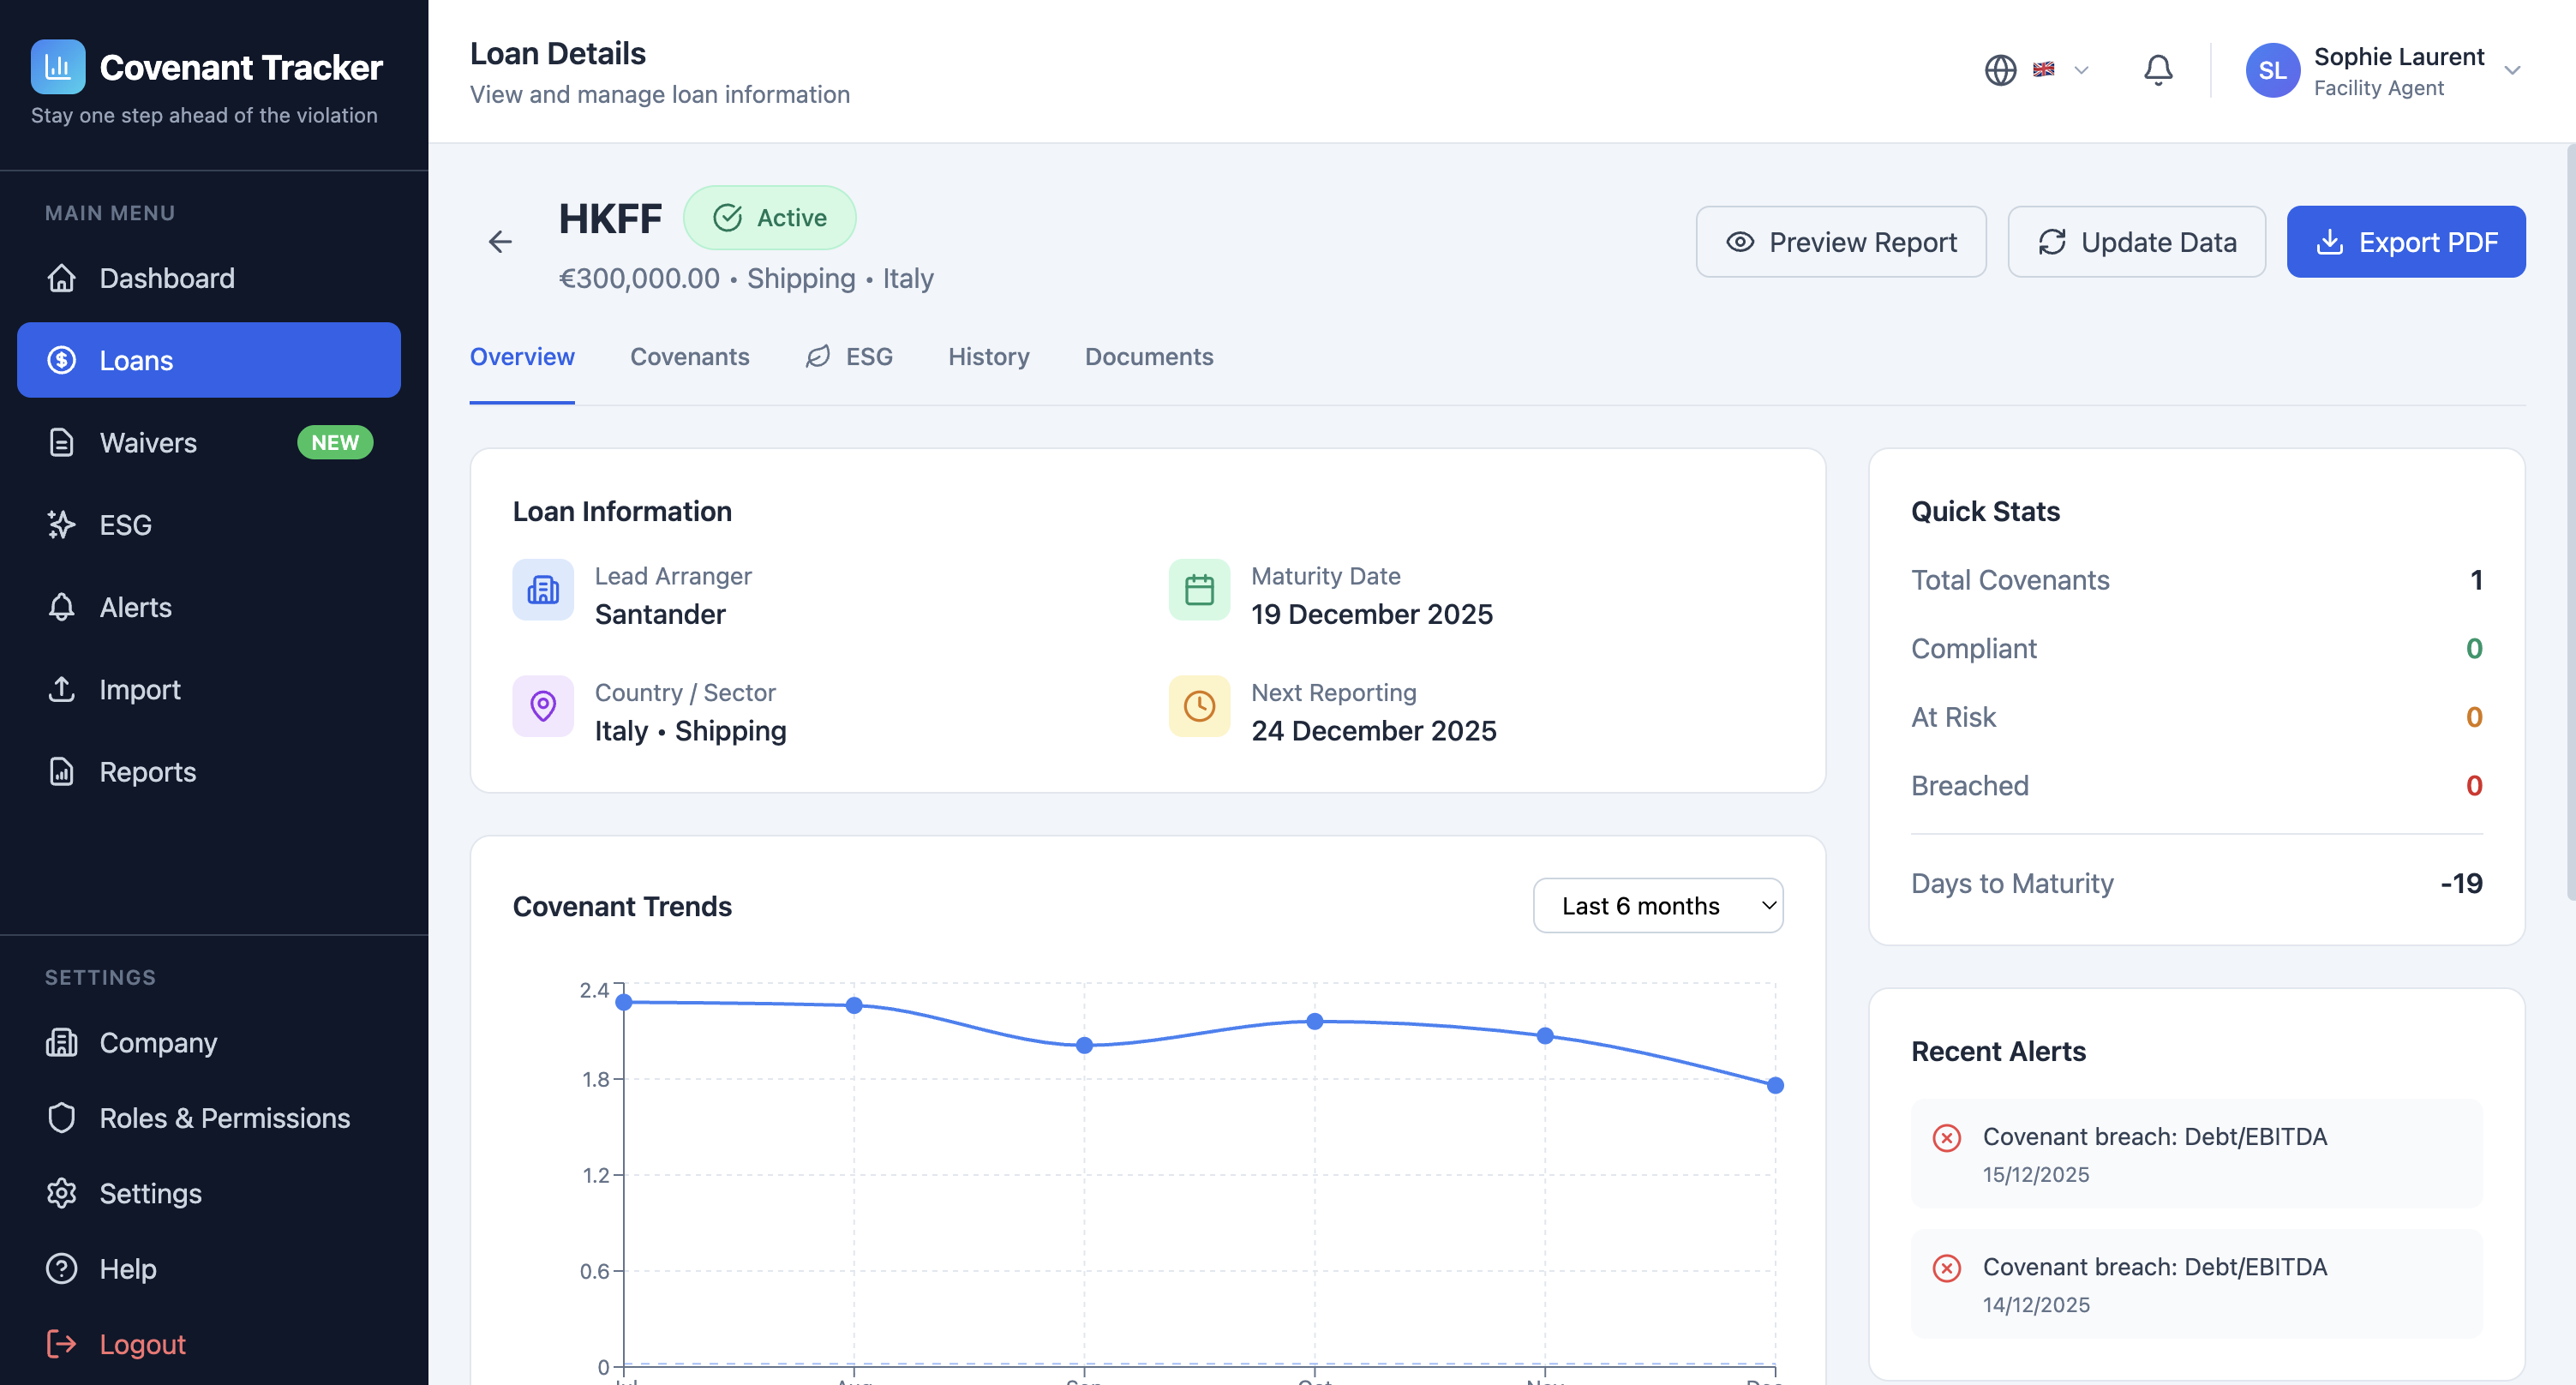Click the back arrow beside HKFF
Screen dimensions: 2576x1385
[500, 241]
